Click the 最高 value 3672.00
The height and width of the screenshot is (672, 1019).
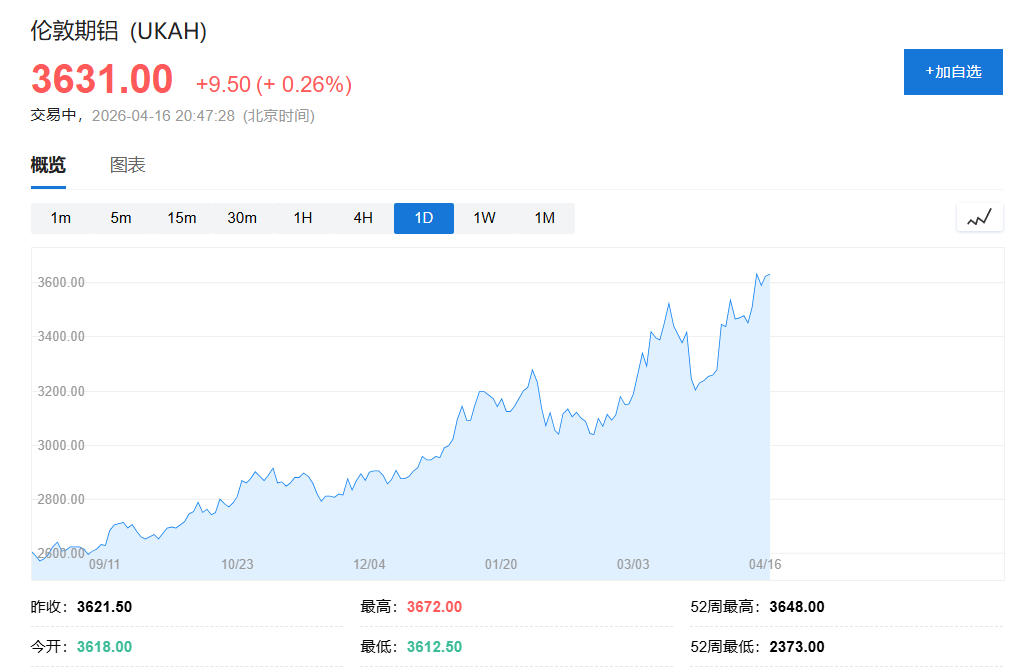coord(432,607)
